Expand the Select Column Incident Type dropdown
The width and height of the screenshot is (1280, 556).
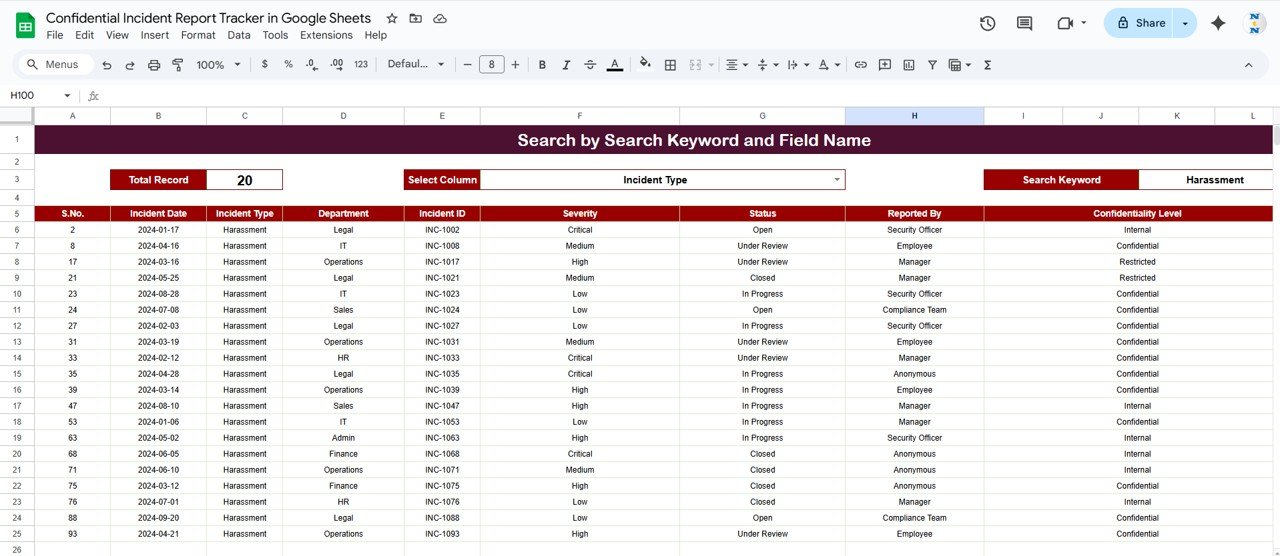coord(837,180)
